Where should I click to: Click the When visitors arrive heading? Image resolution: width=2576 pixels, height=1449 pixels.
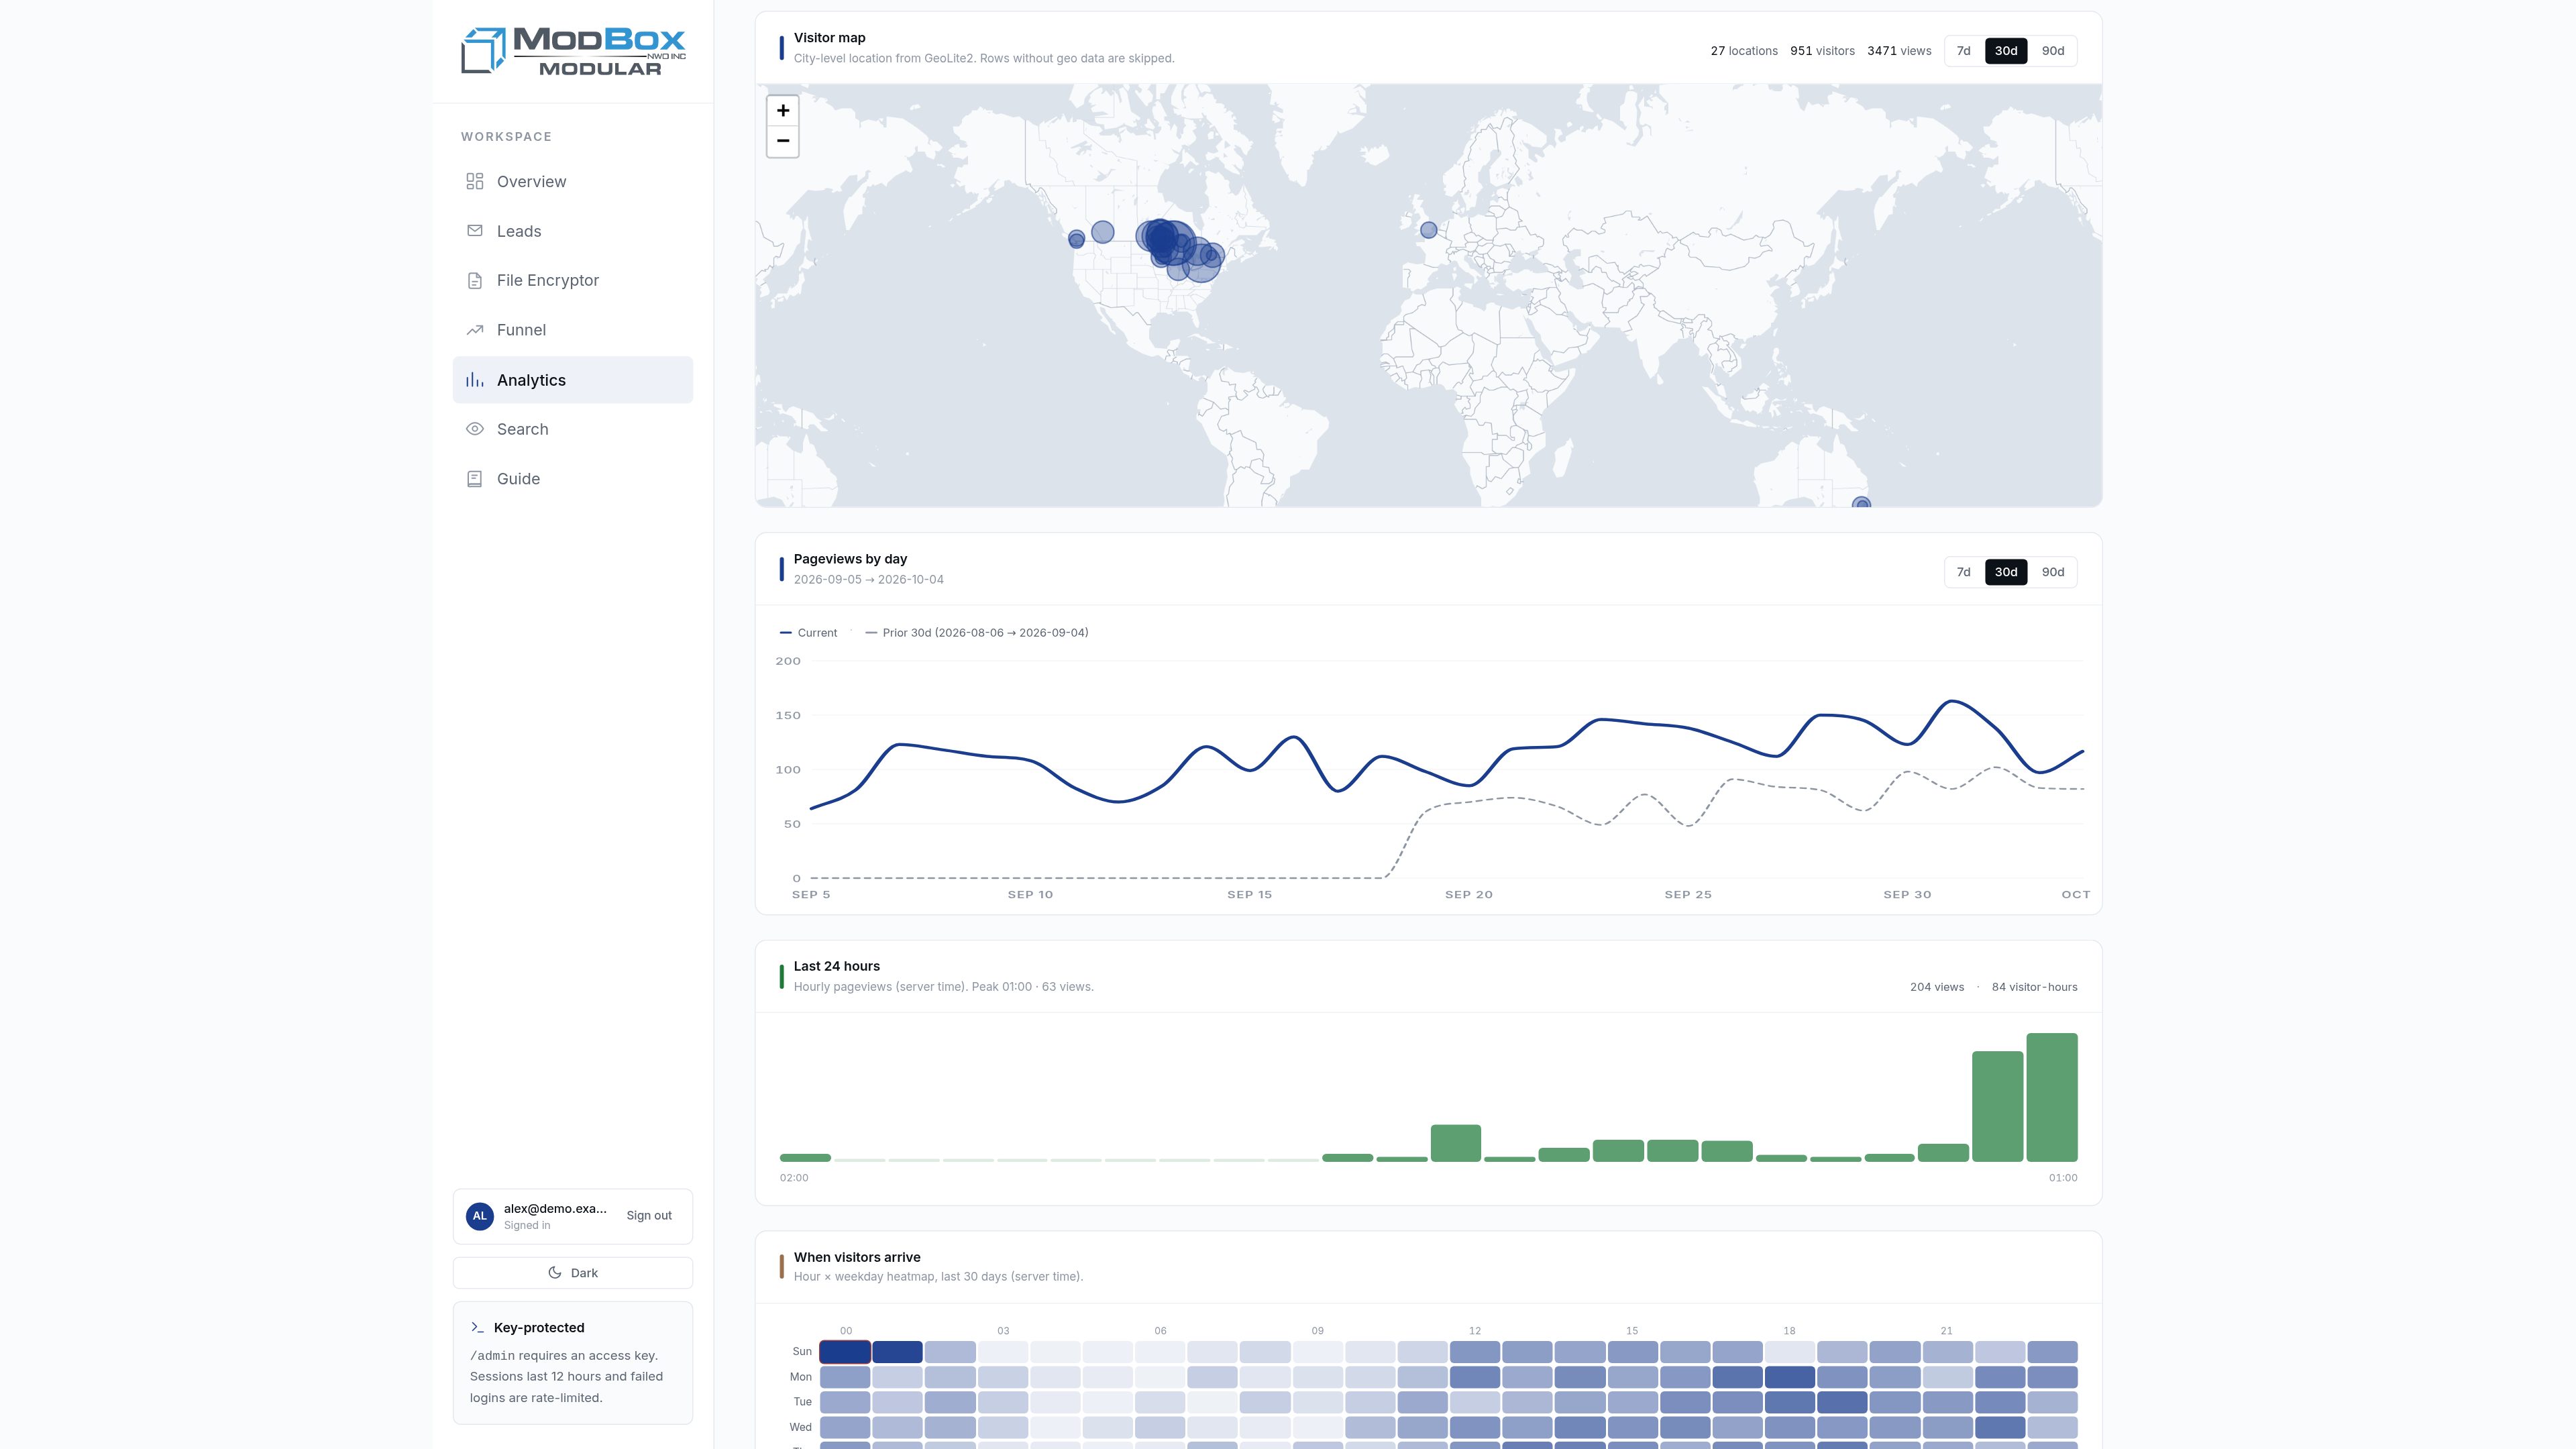click(x=857, y=1257)
